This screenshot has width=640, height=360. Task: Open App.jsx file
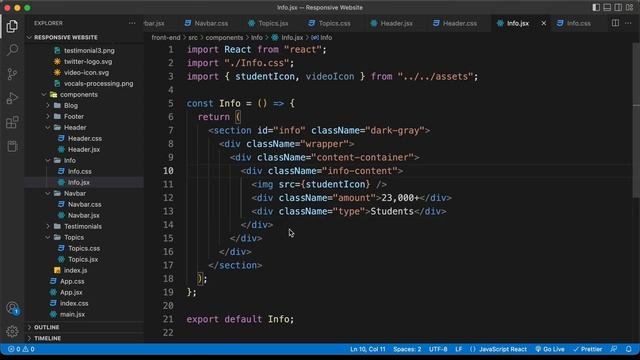(x=71, y=293)
